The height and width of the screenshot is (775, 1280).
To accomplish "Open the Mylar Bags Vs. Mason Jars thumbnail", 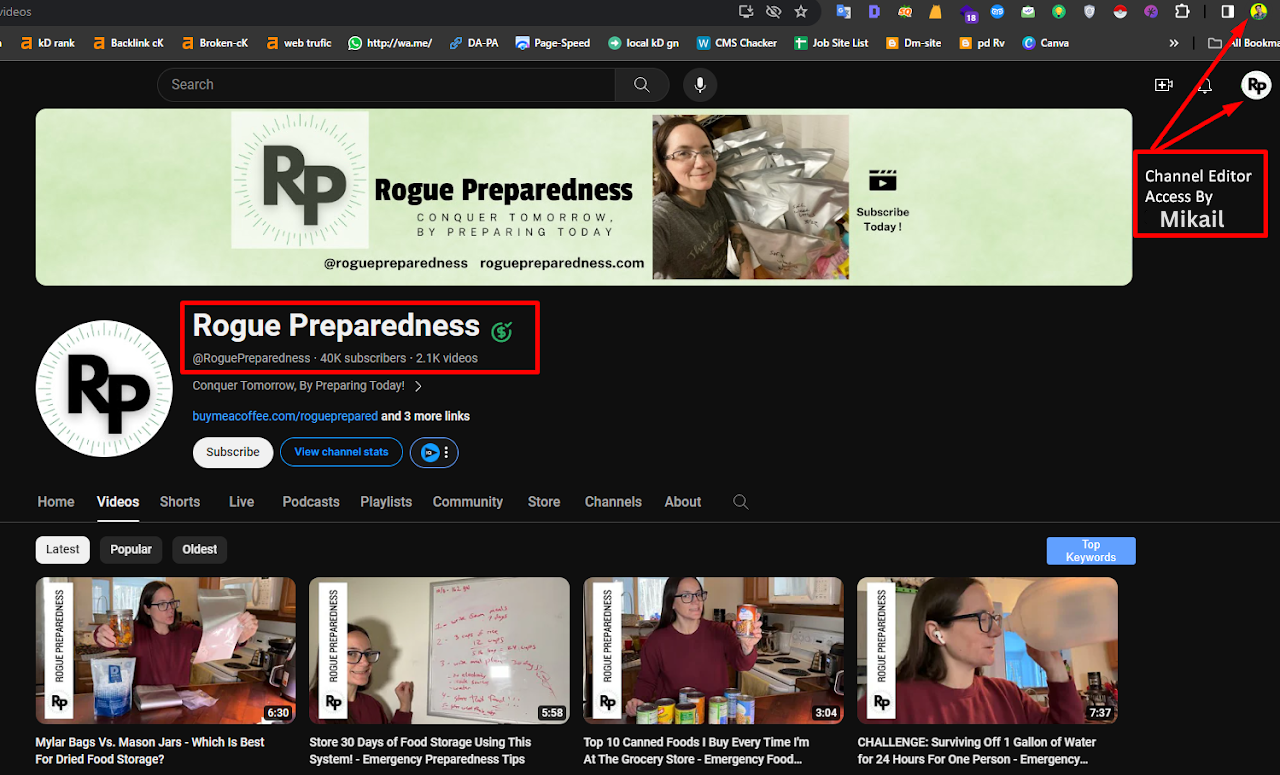I will pyautogui.click(x=166, y=650).
